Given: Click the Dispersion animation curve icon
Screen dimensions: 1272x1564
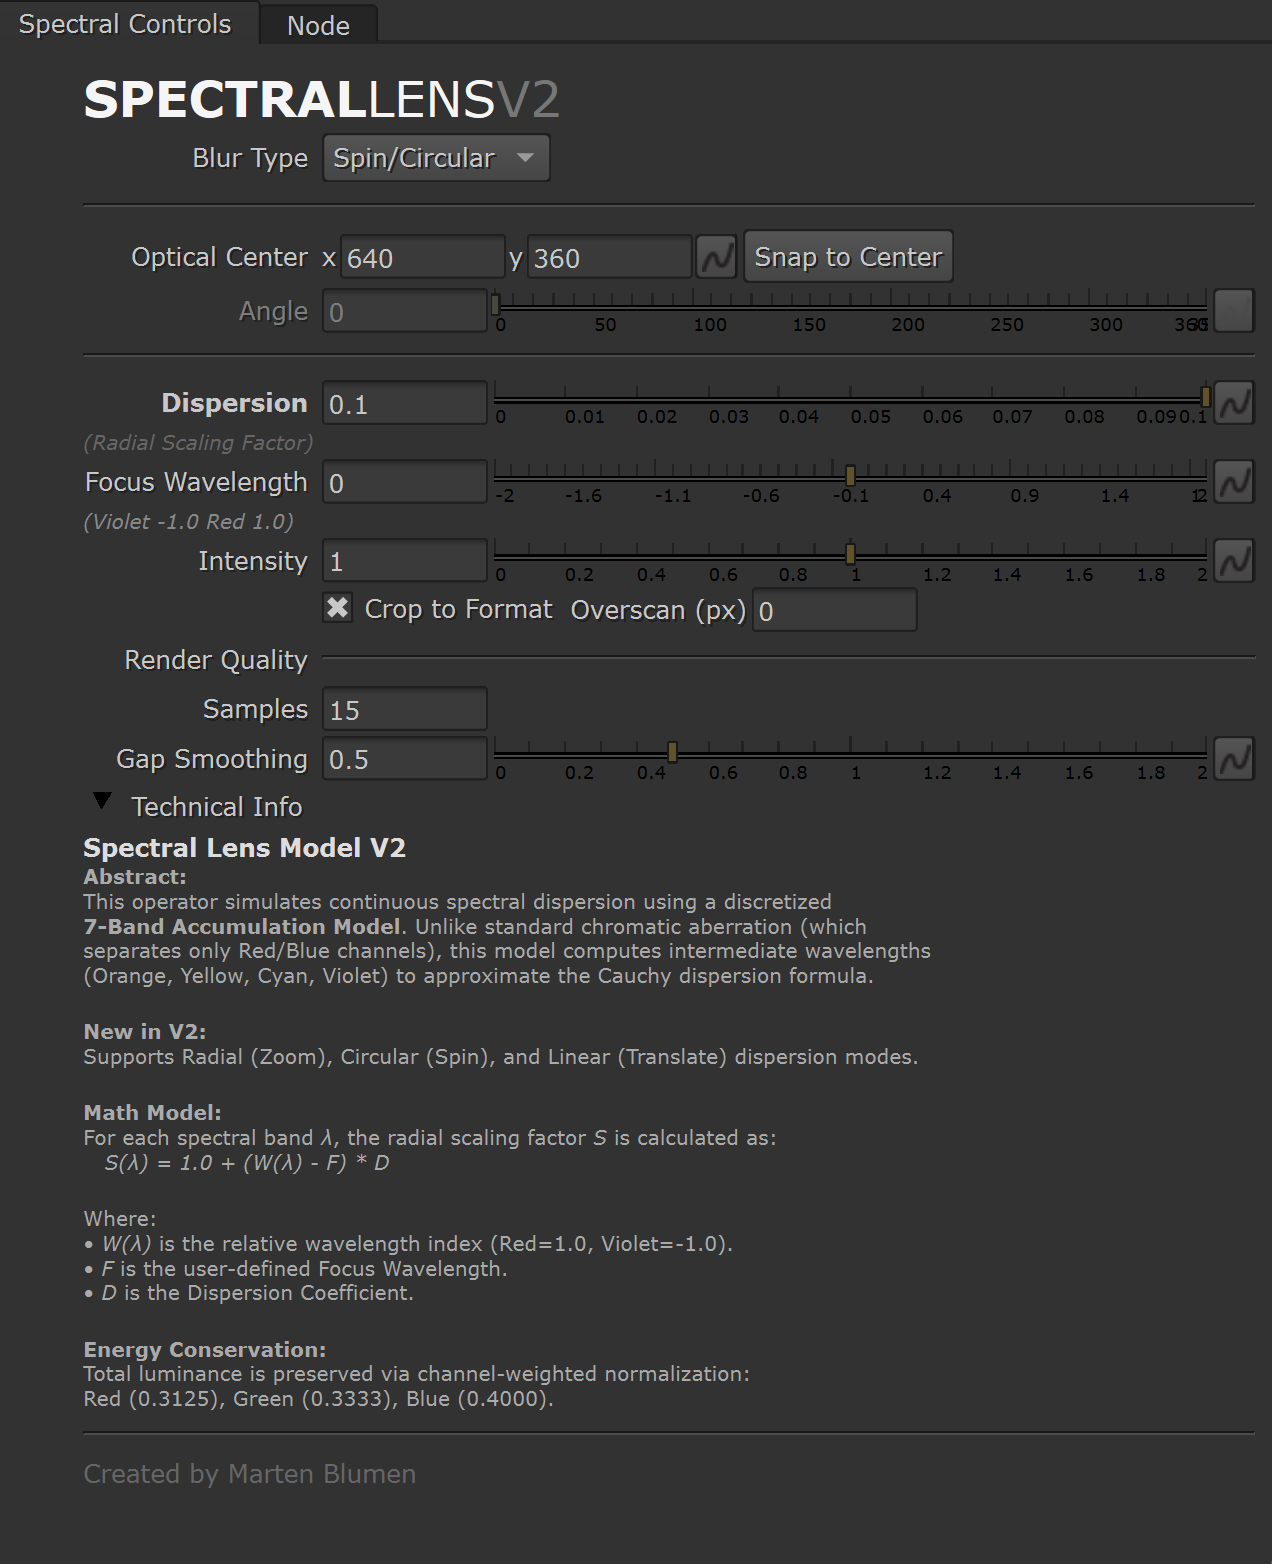Looking at the screenshot, I should 1234,404.
